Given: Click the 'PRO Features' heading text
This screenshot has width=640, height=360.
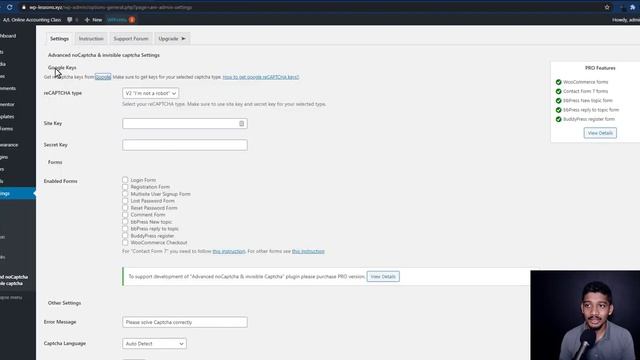Looking at the screenshot, I should tap(600, 68).
